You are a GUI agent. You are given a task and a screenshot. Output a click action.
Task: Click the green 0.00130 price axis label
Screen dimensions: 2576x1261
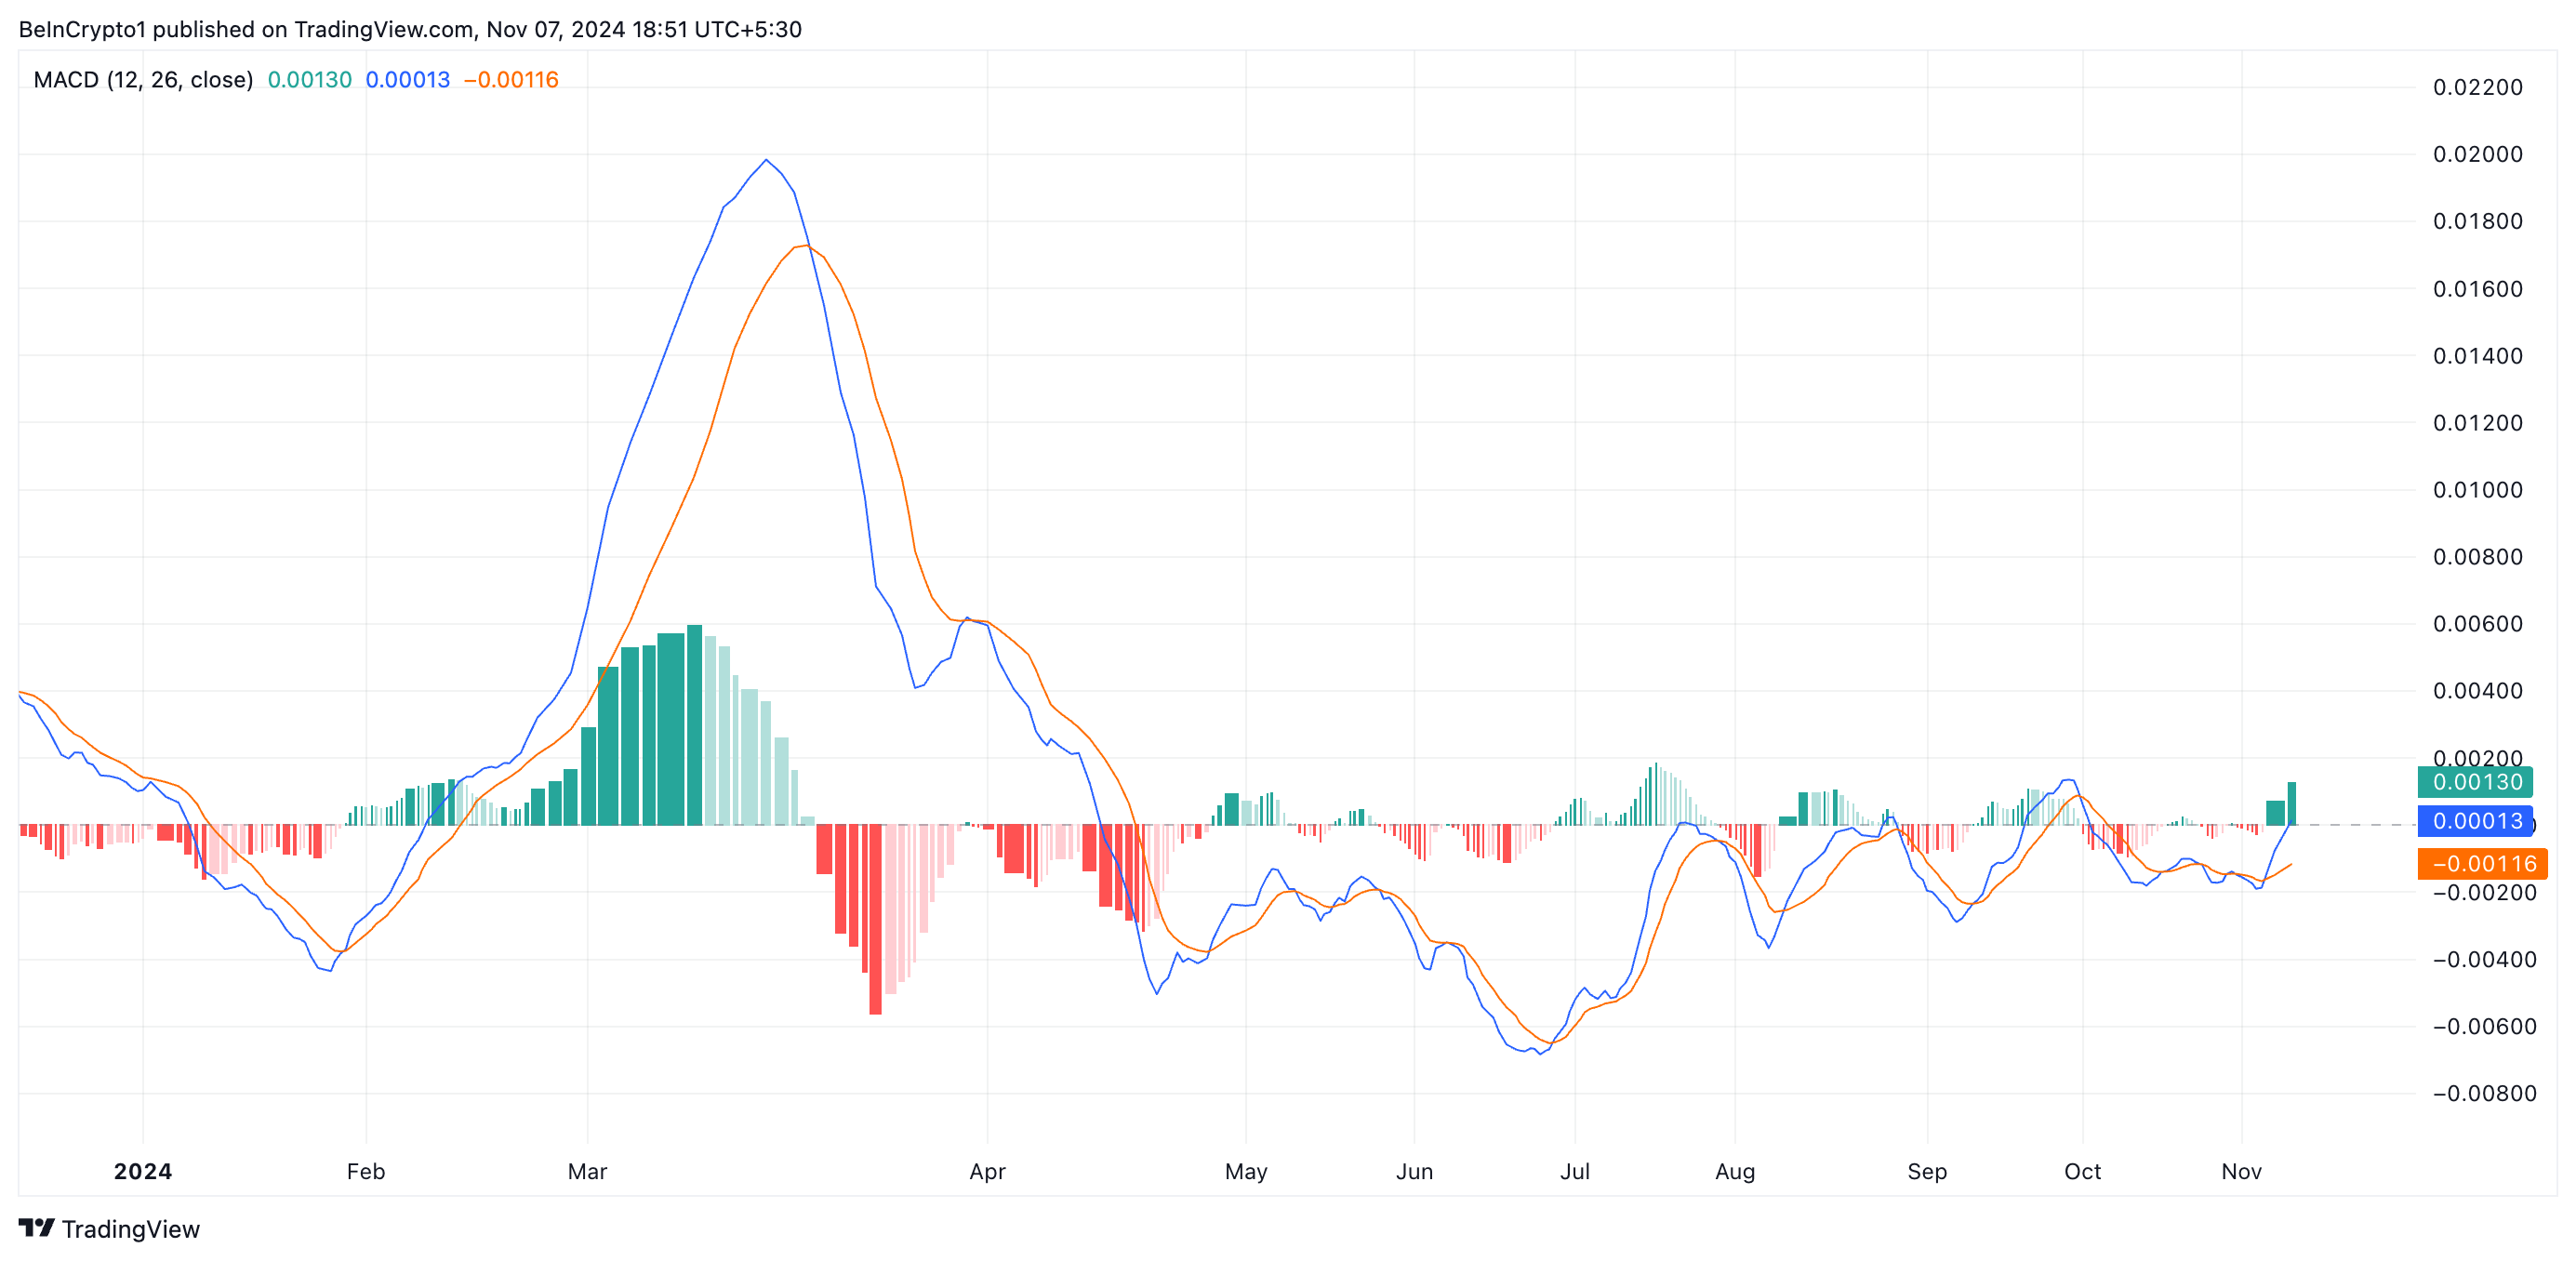click(2476, 782)
